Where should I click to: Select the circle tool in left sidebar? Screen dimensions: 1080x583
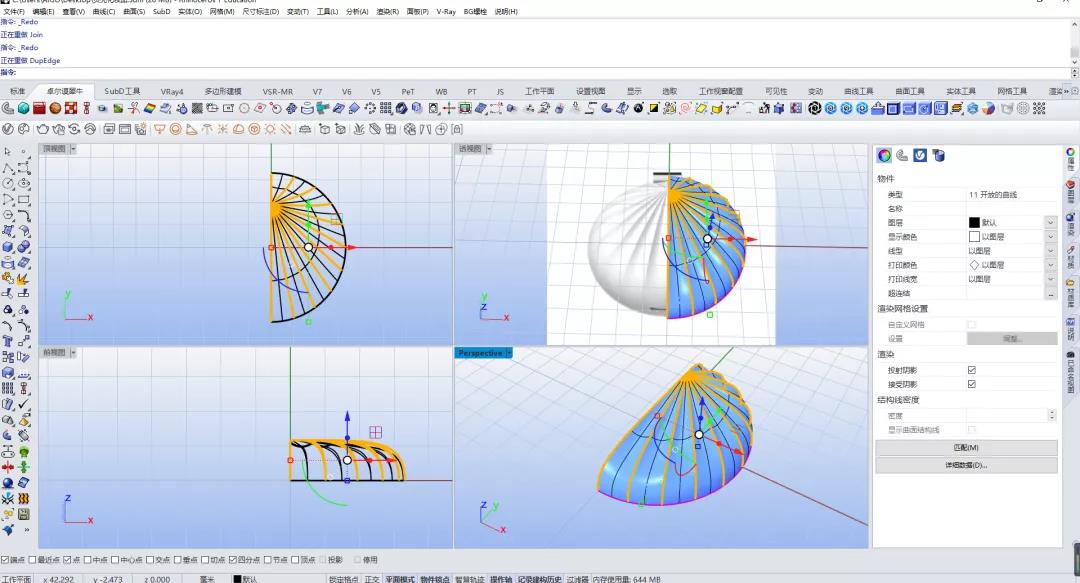click(x=8, y=183)
